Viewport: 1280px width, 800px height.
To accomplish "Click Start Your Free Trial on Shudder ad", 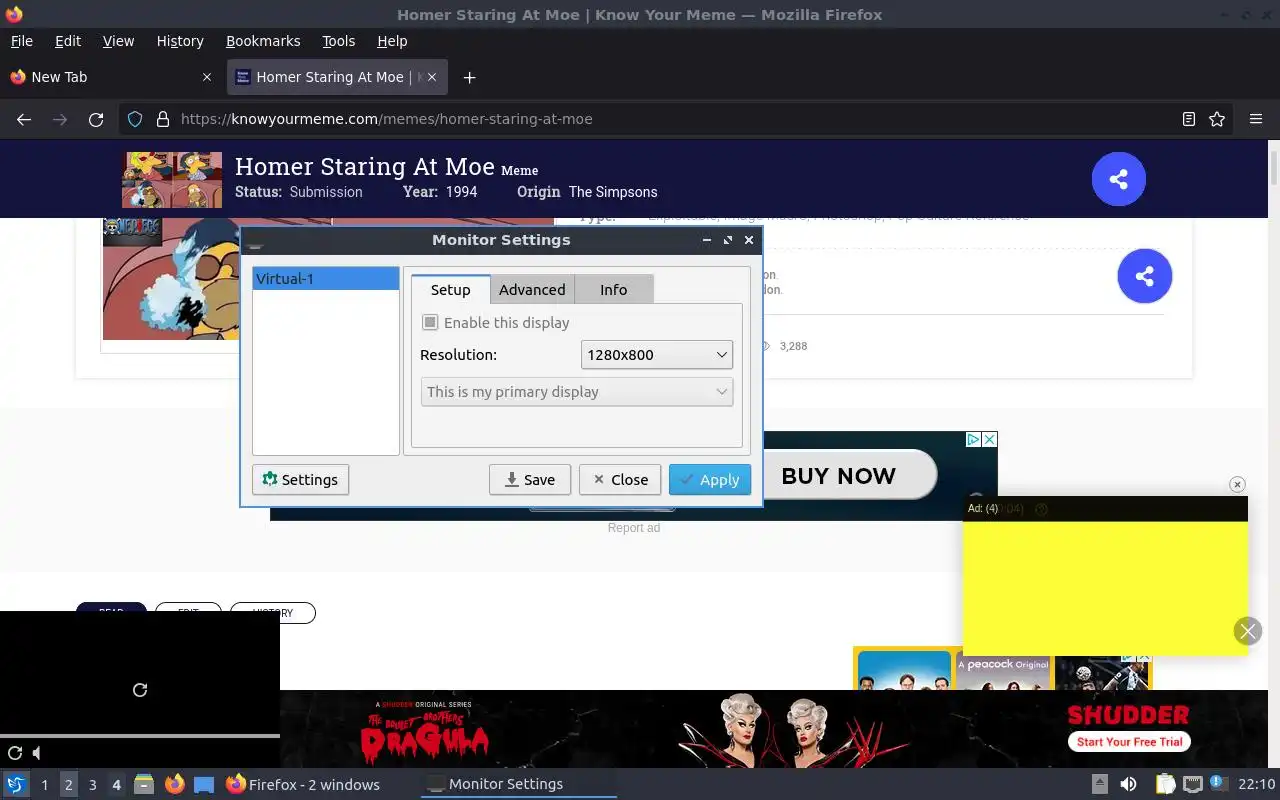I will click(x=1130, y=742).
